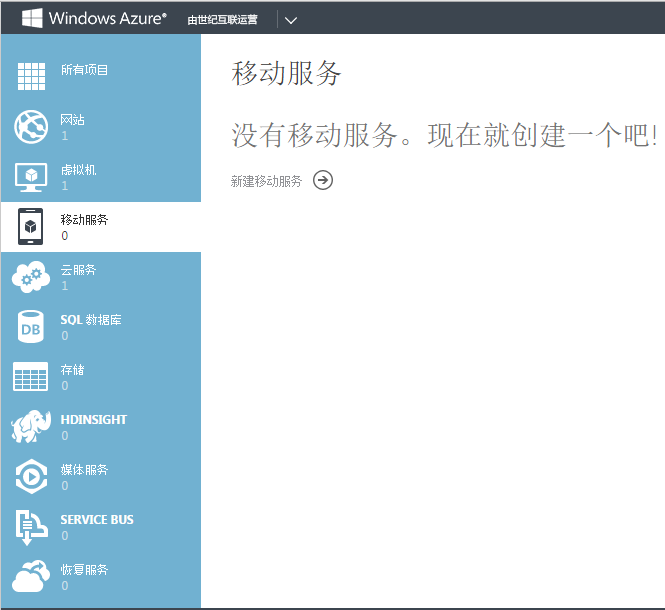Click the count under 云服务
The width and height of the screenshot is (665, 610).
tap(64, 285)
